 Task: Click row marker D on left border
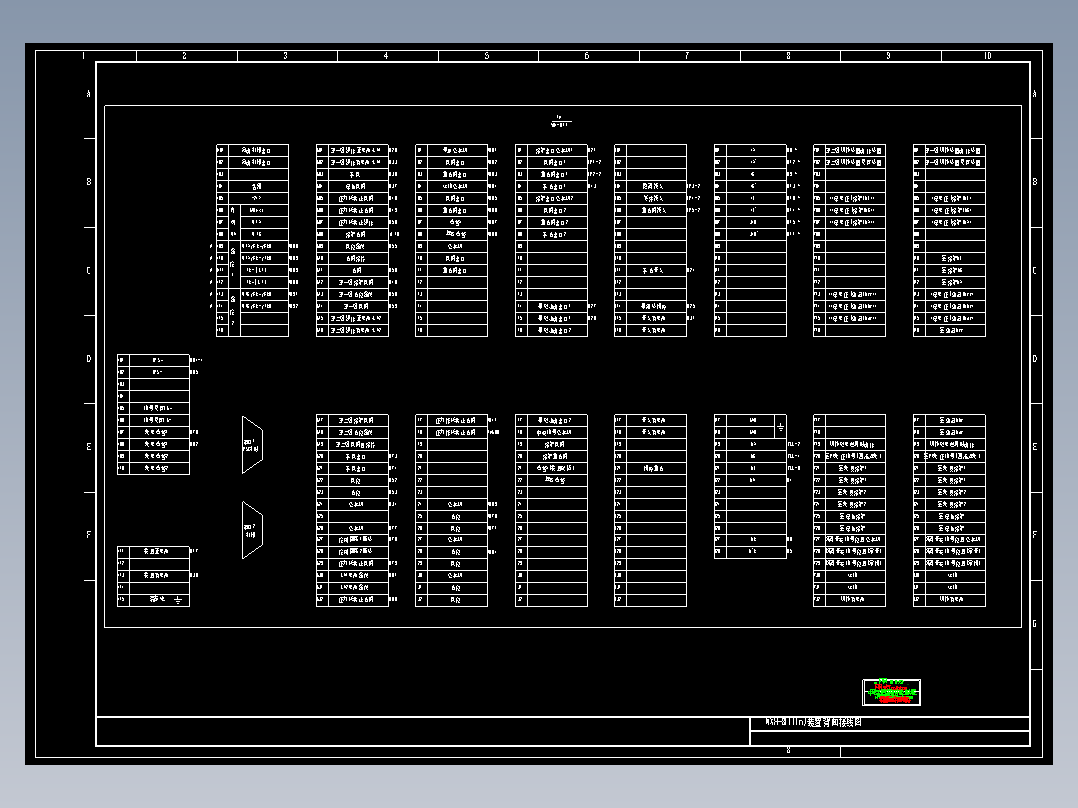[x=89, y=359]
